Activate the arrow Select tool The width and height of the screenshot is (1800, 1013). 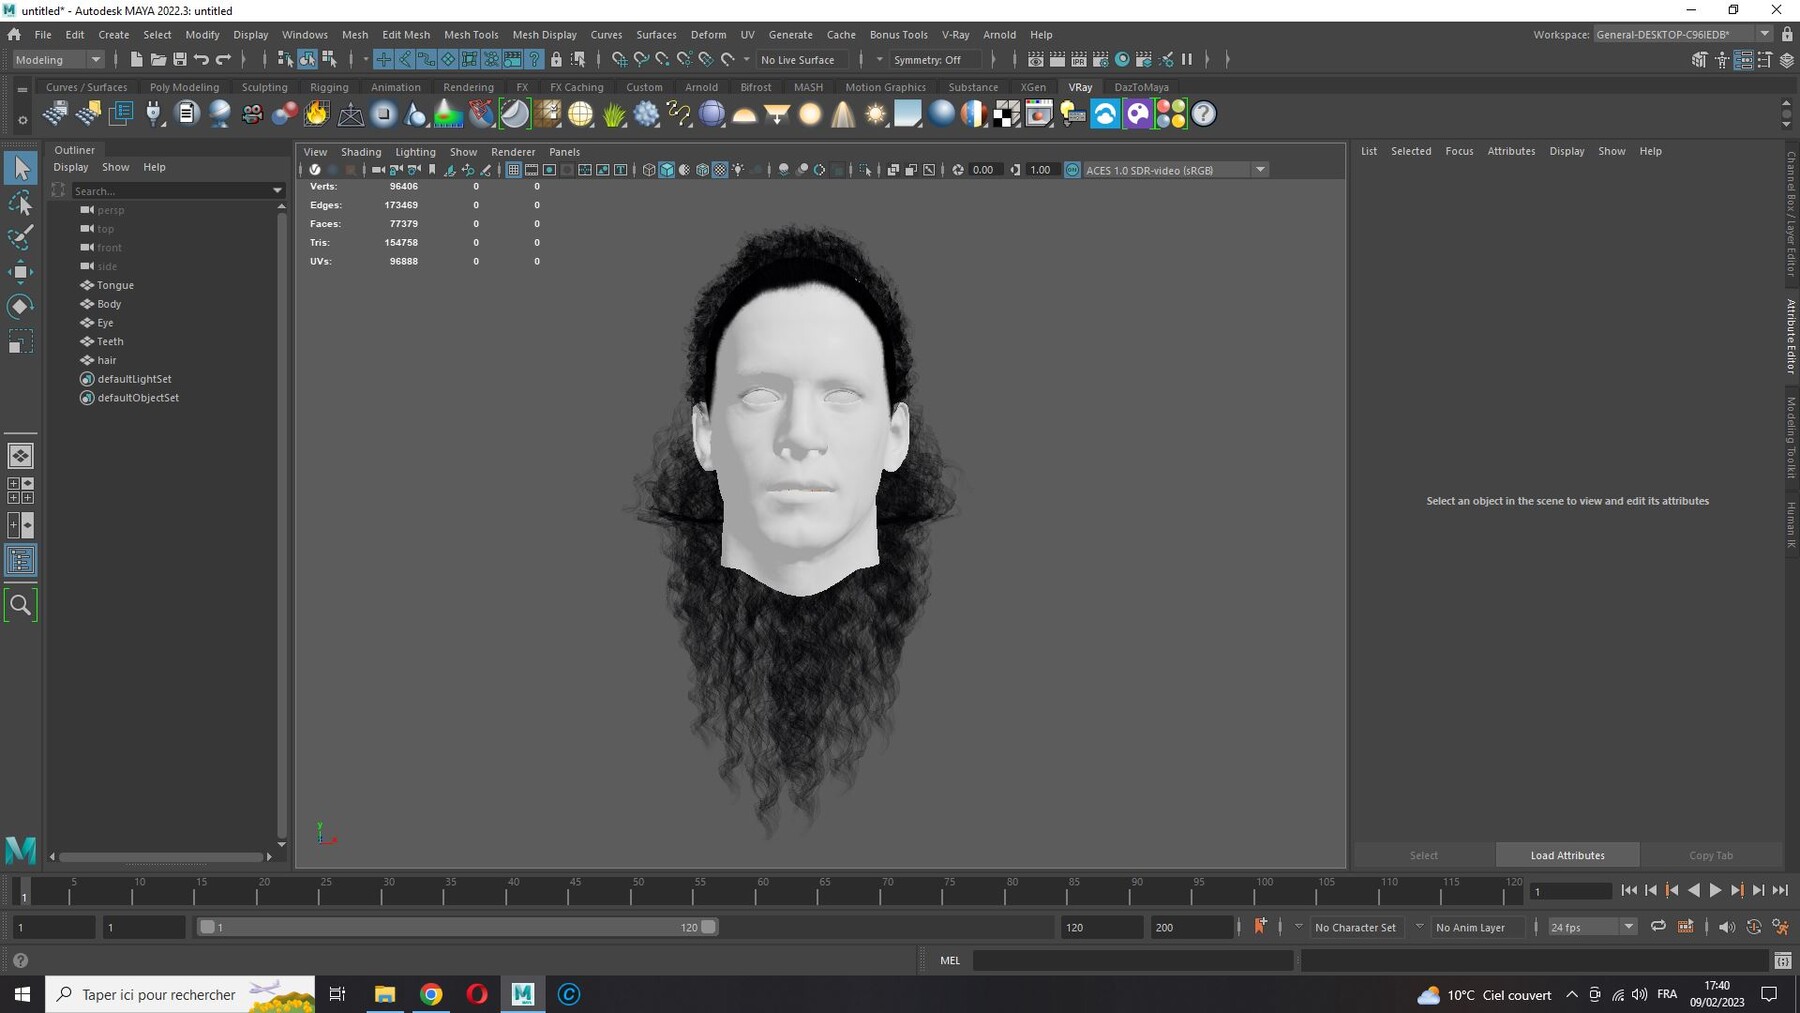point(20,168)
